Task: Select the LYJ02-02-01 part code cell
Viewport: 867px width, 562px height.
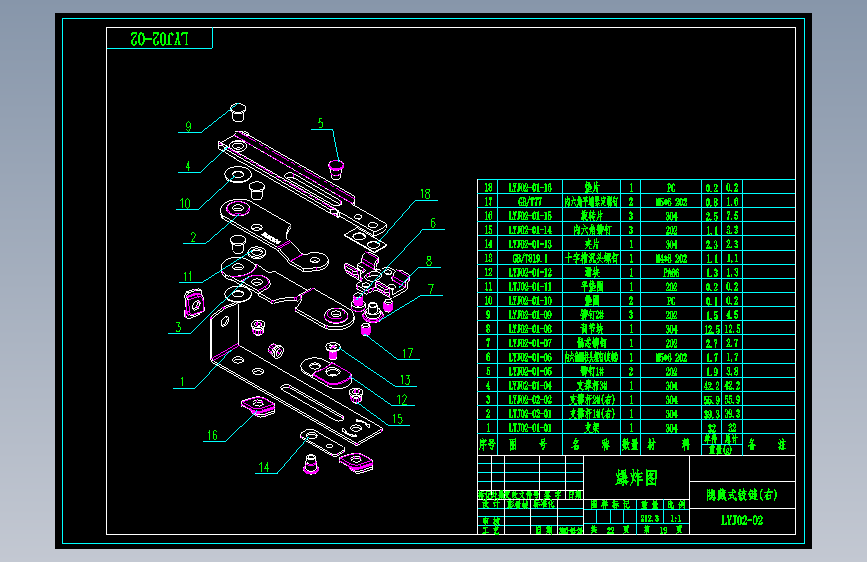Action: (530, 414)
